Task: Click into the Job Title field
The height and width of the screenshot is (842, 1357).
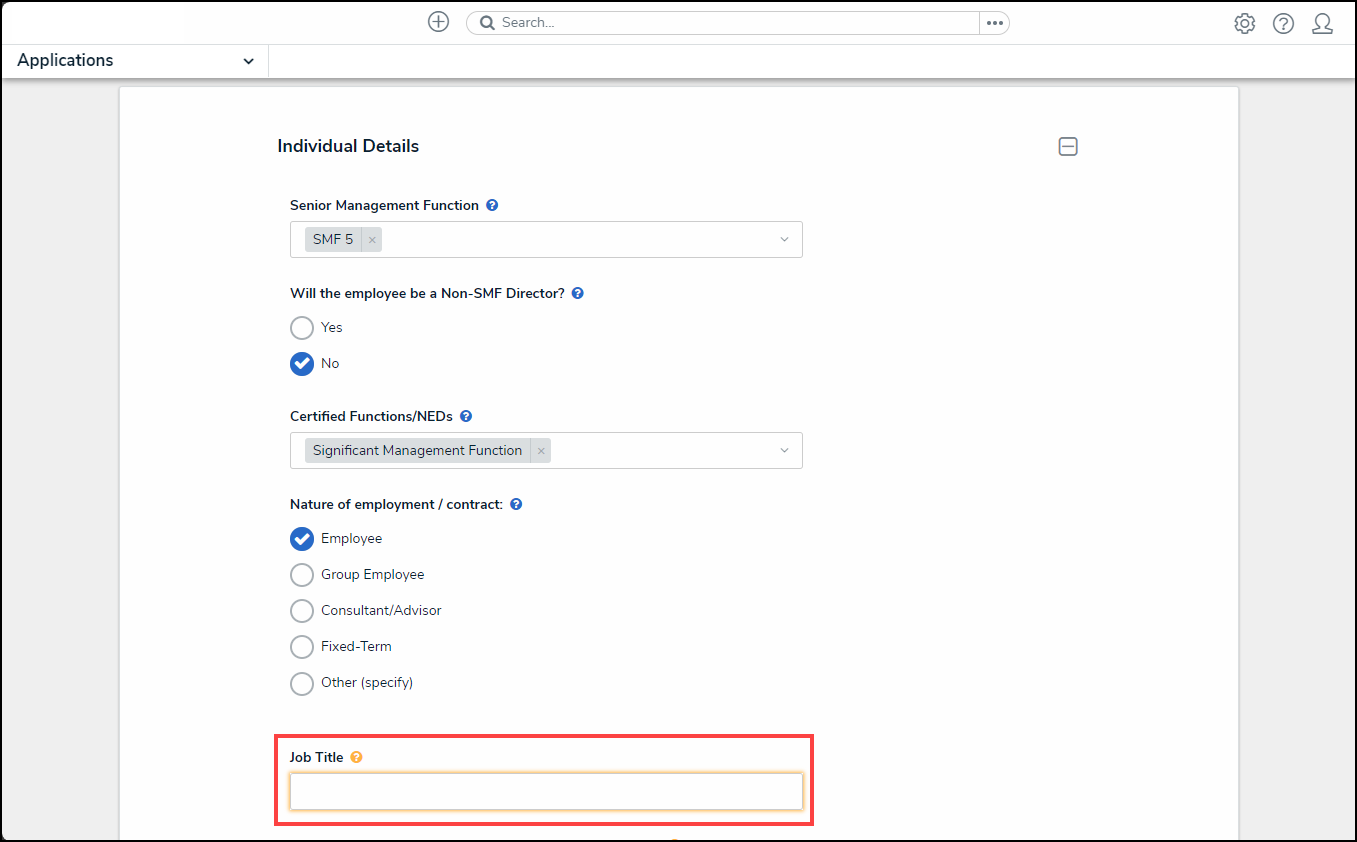Action: (x=546, y=791)
